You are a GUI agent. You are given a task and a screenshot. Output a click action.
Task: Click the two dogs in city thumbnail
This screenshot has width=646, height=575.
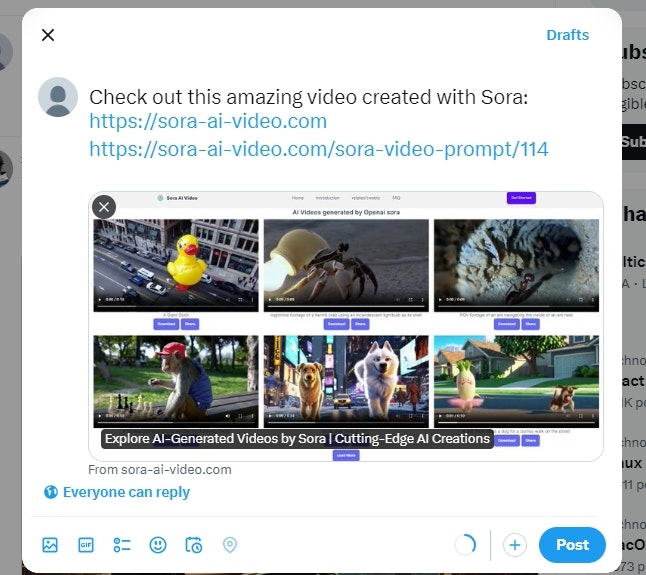pyautogui.click(x=346, y=381)
